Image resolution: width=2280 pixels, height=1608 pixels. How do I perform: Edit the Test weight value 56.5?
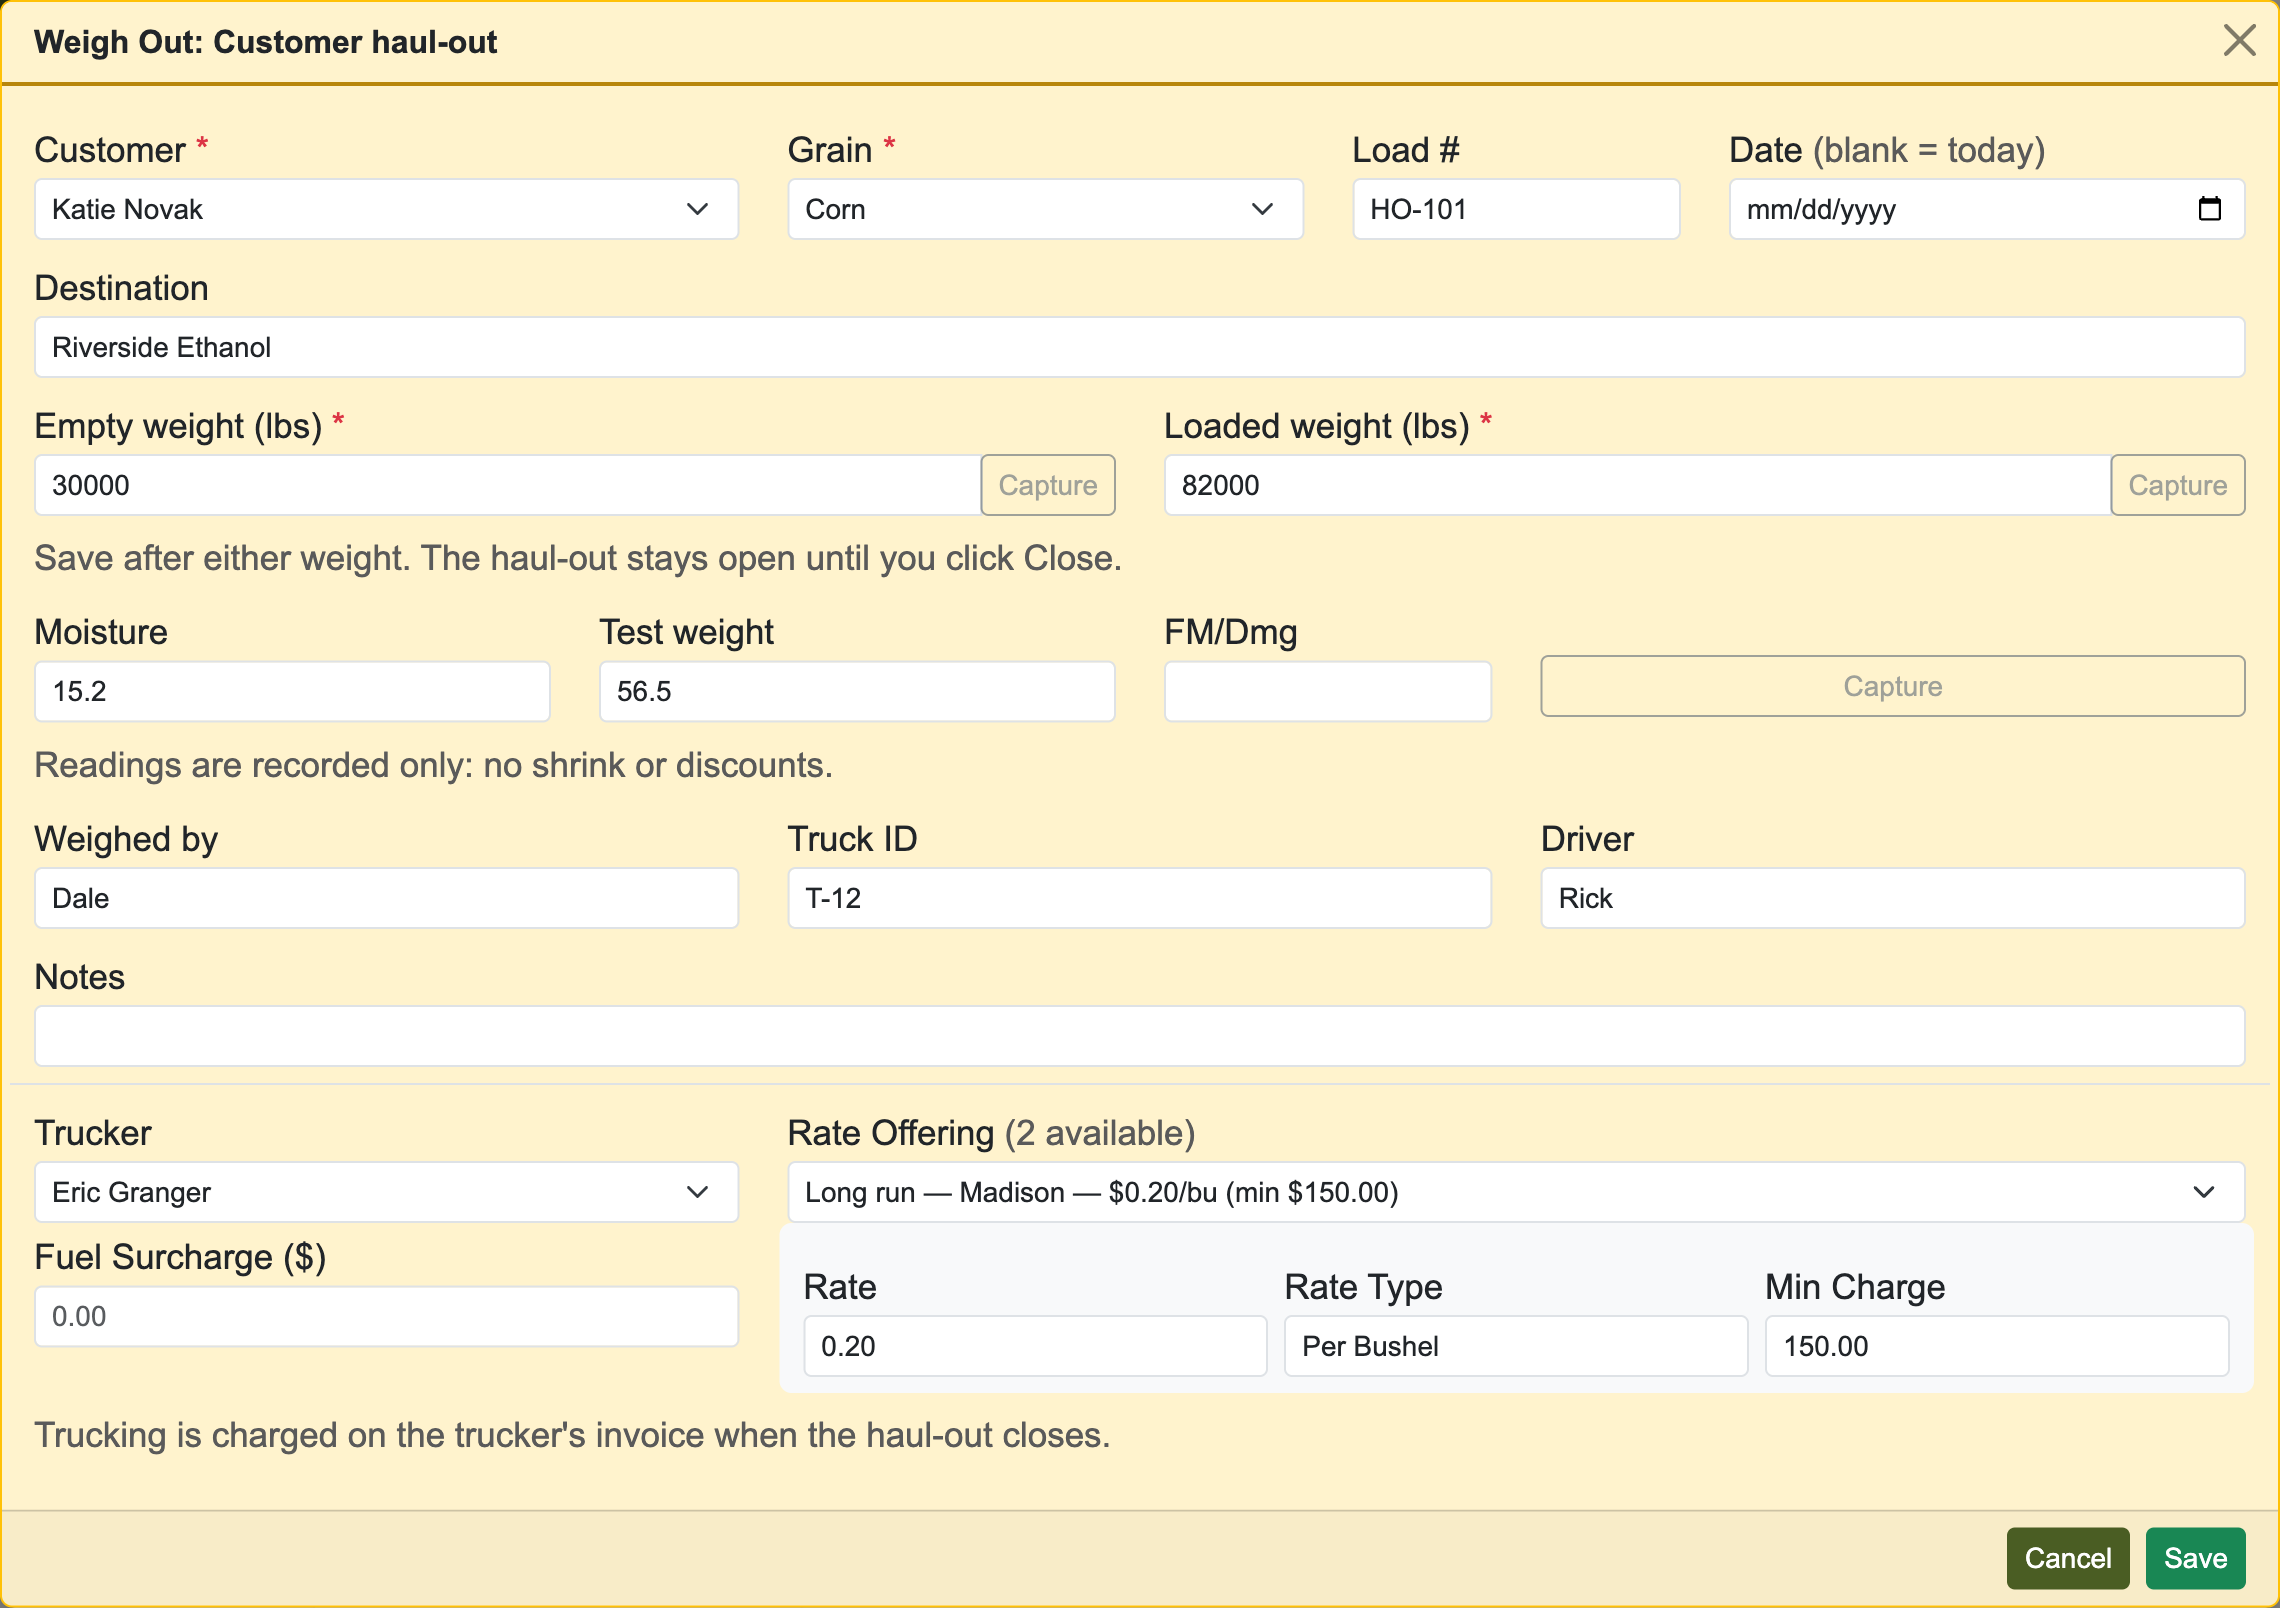point(857,691)
